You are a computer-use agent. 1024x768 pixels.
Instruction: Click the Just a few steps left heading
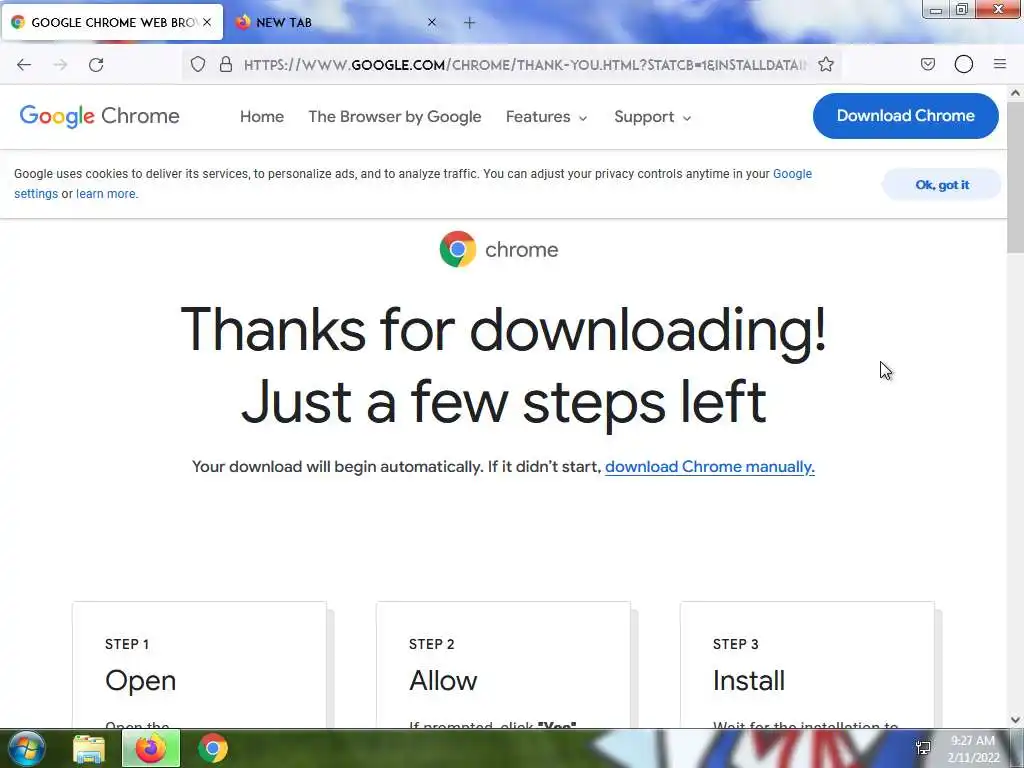pyautogui.click(x=504, y=402)
